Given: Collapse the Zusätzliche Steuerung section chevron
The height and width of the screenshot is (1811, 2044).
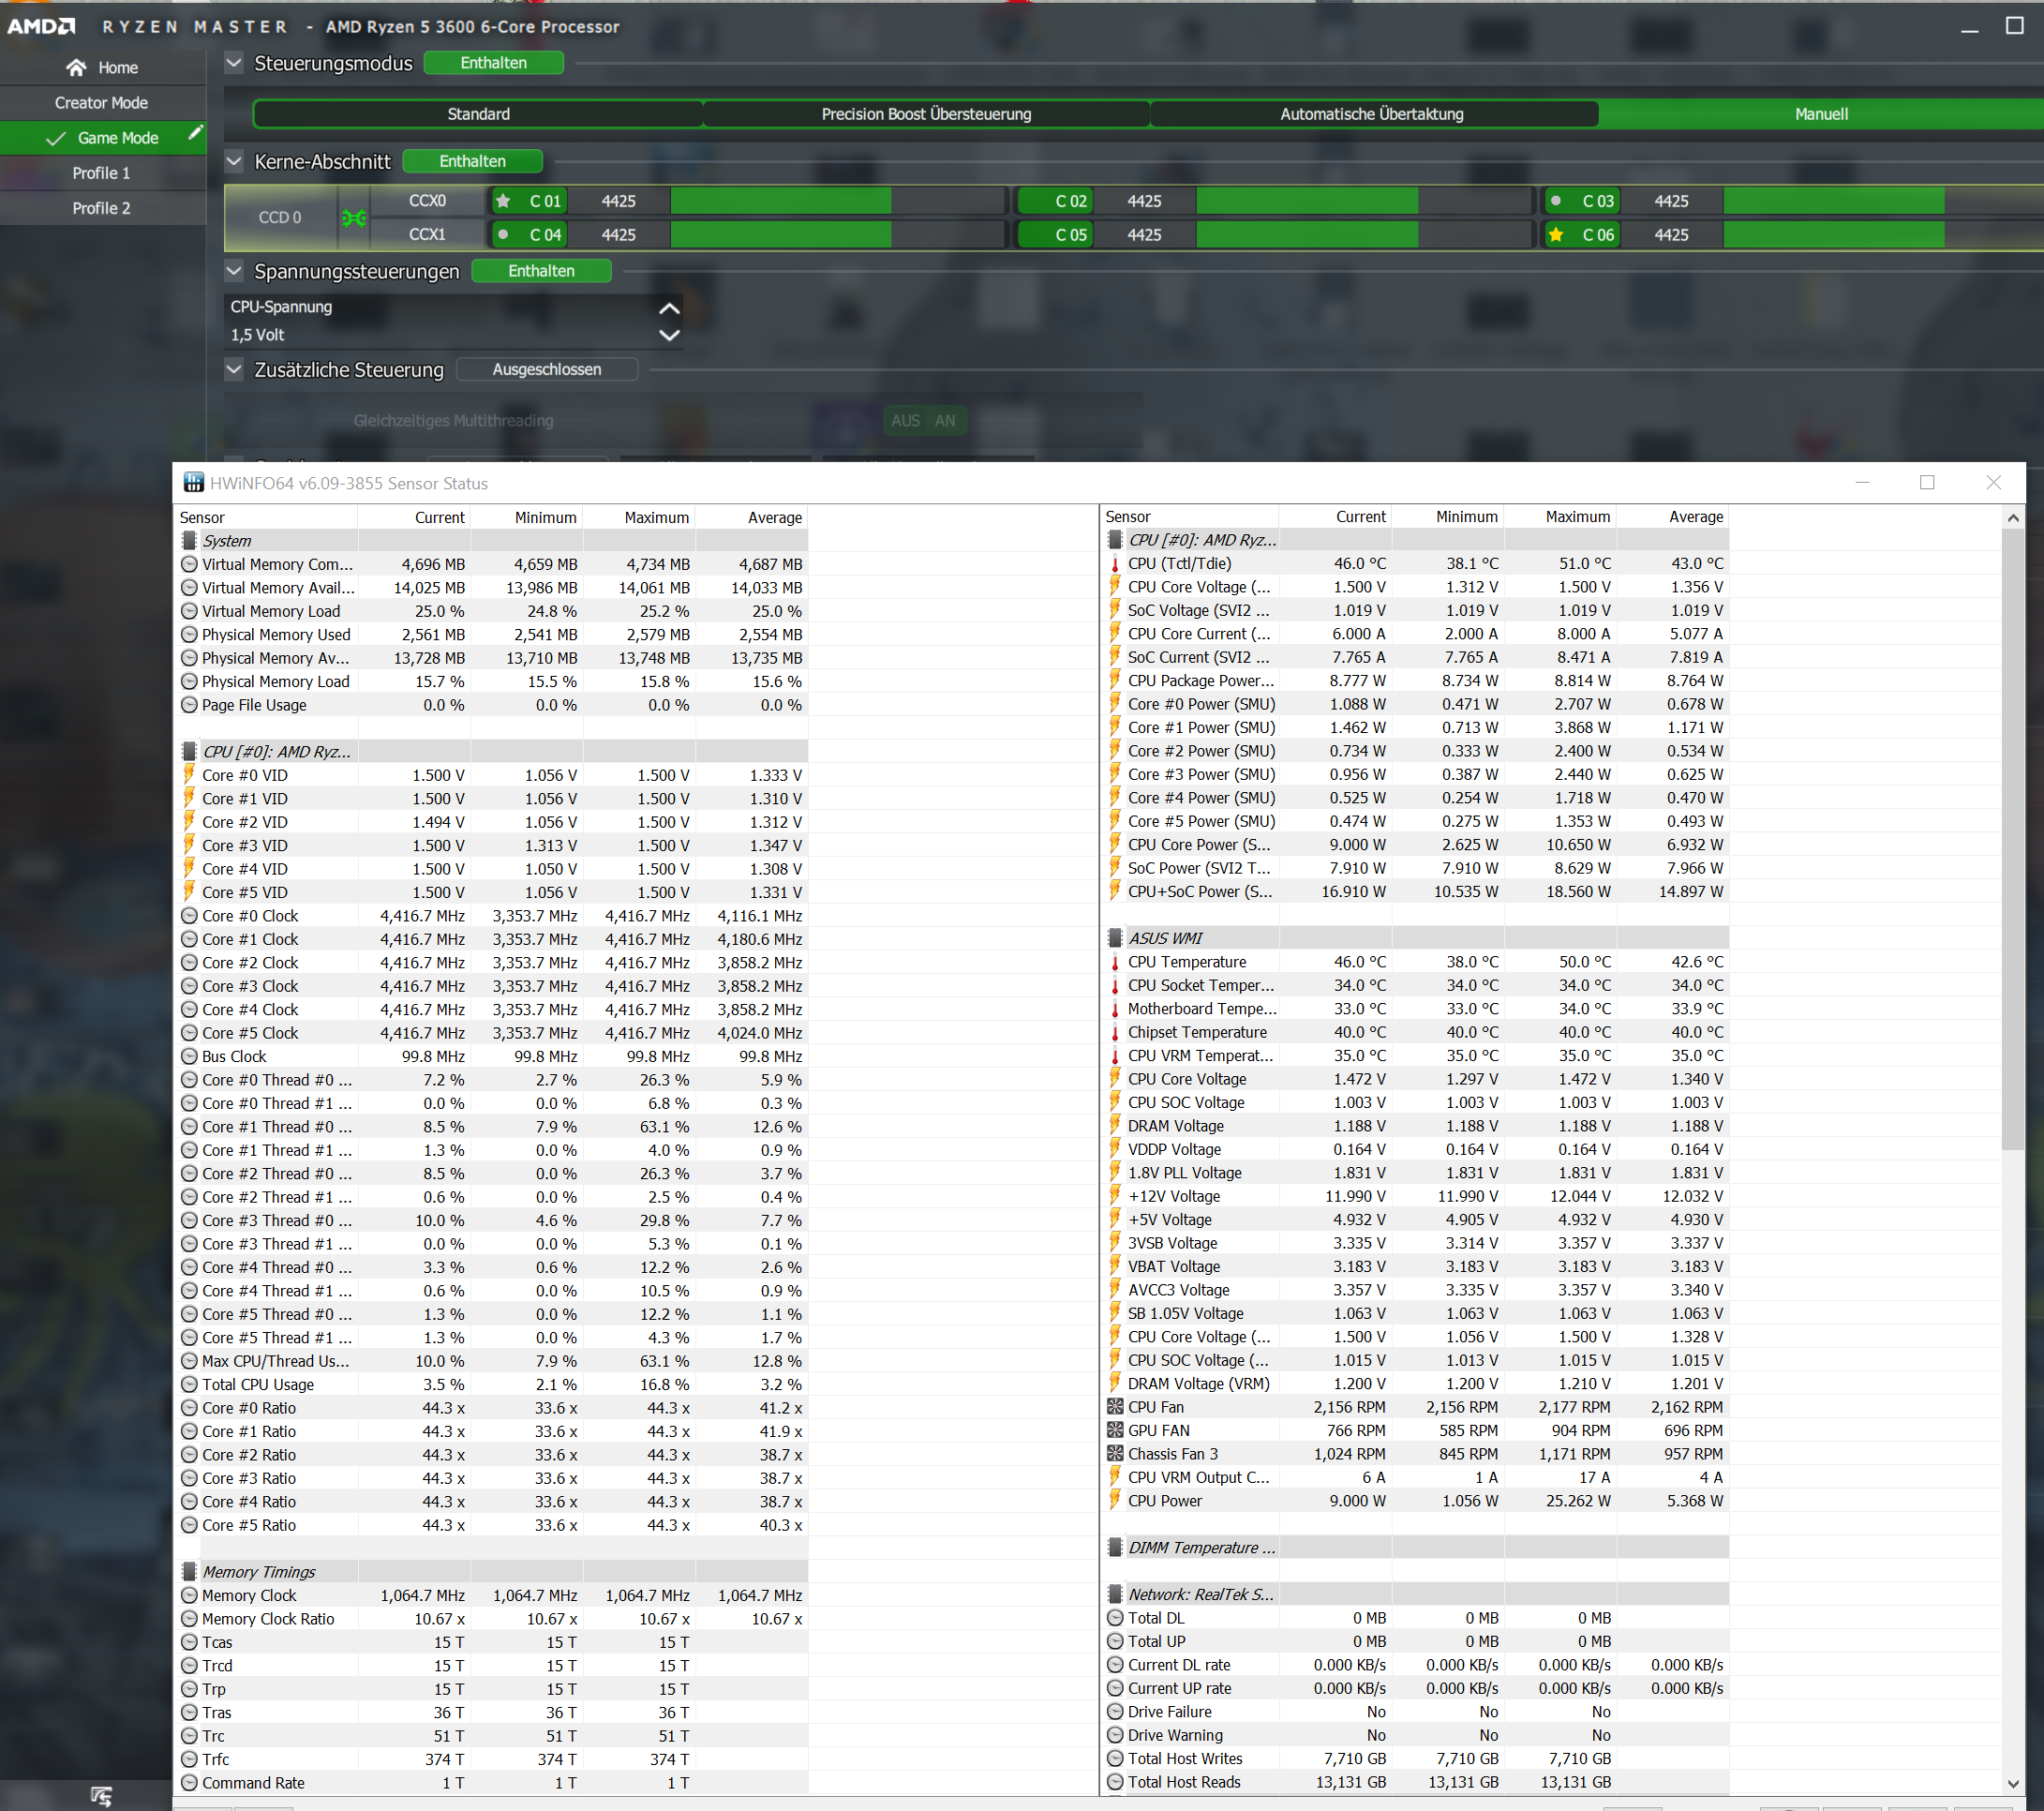Looking at the screenshot, I should [x=234, y=370].
